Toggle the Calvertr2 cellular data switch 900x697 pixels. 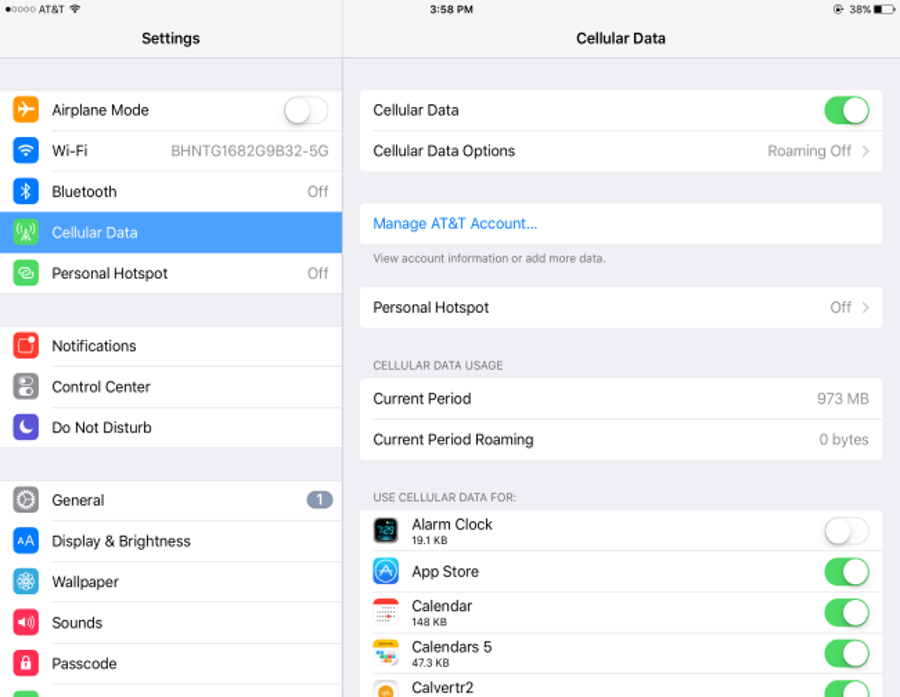pos(847,688)
